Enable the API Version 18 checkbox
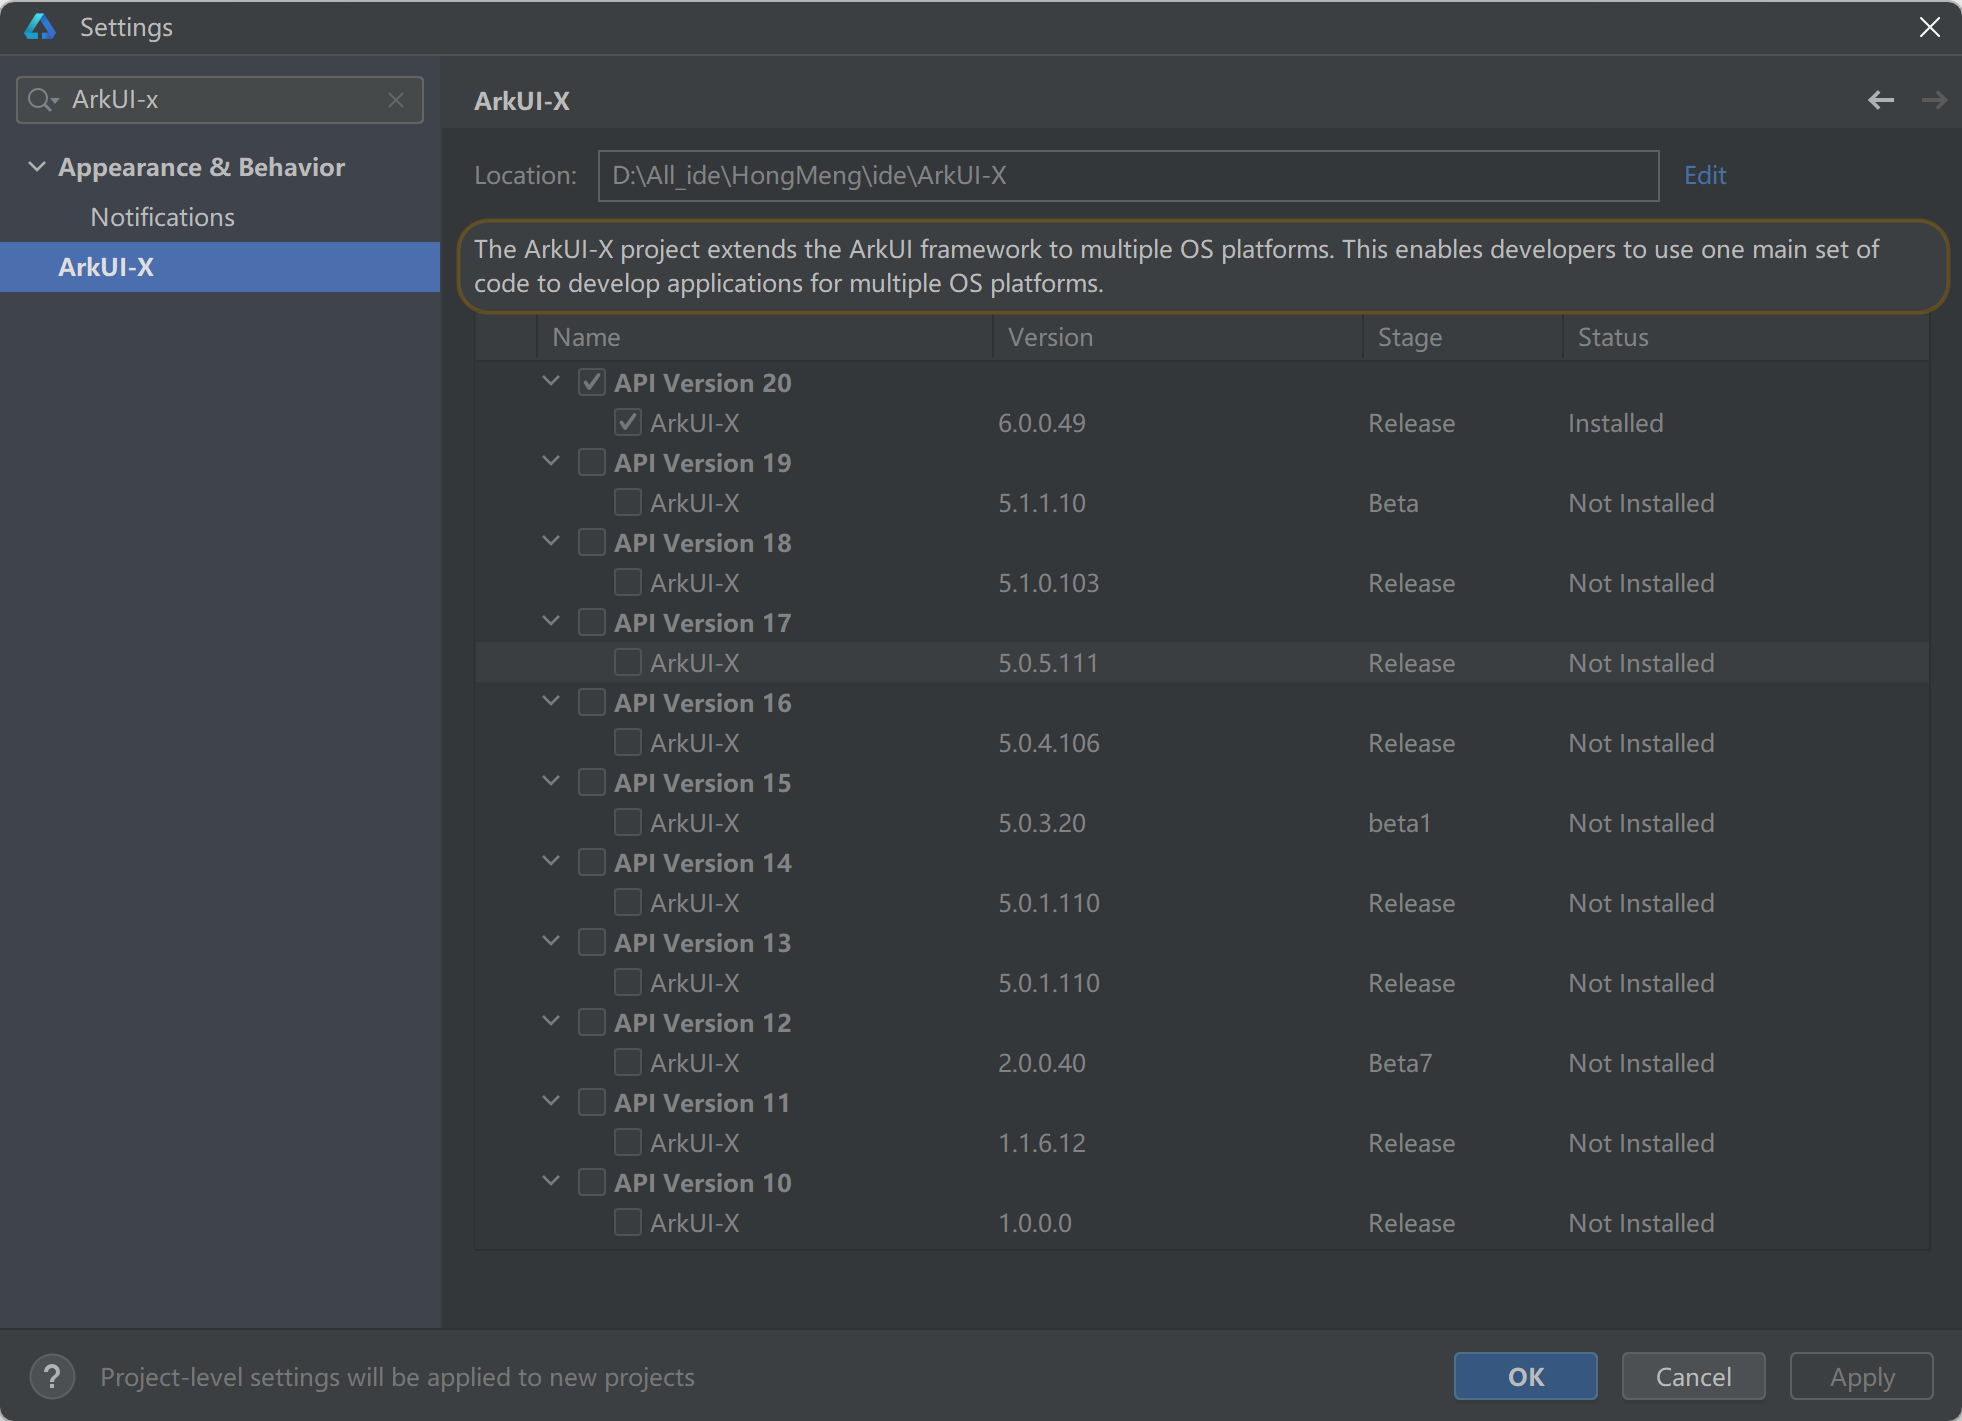This screenshot has height=1421, width=1962. click(591, 543)
